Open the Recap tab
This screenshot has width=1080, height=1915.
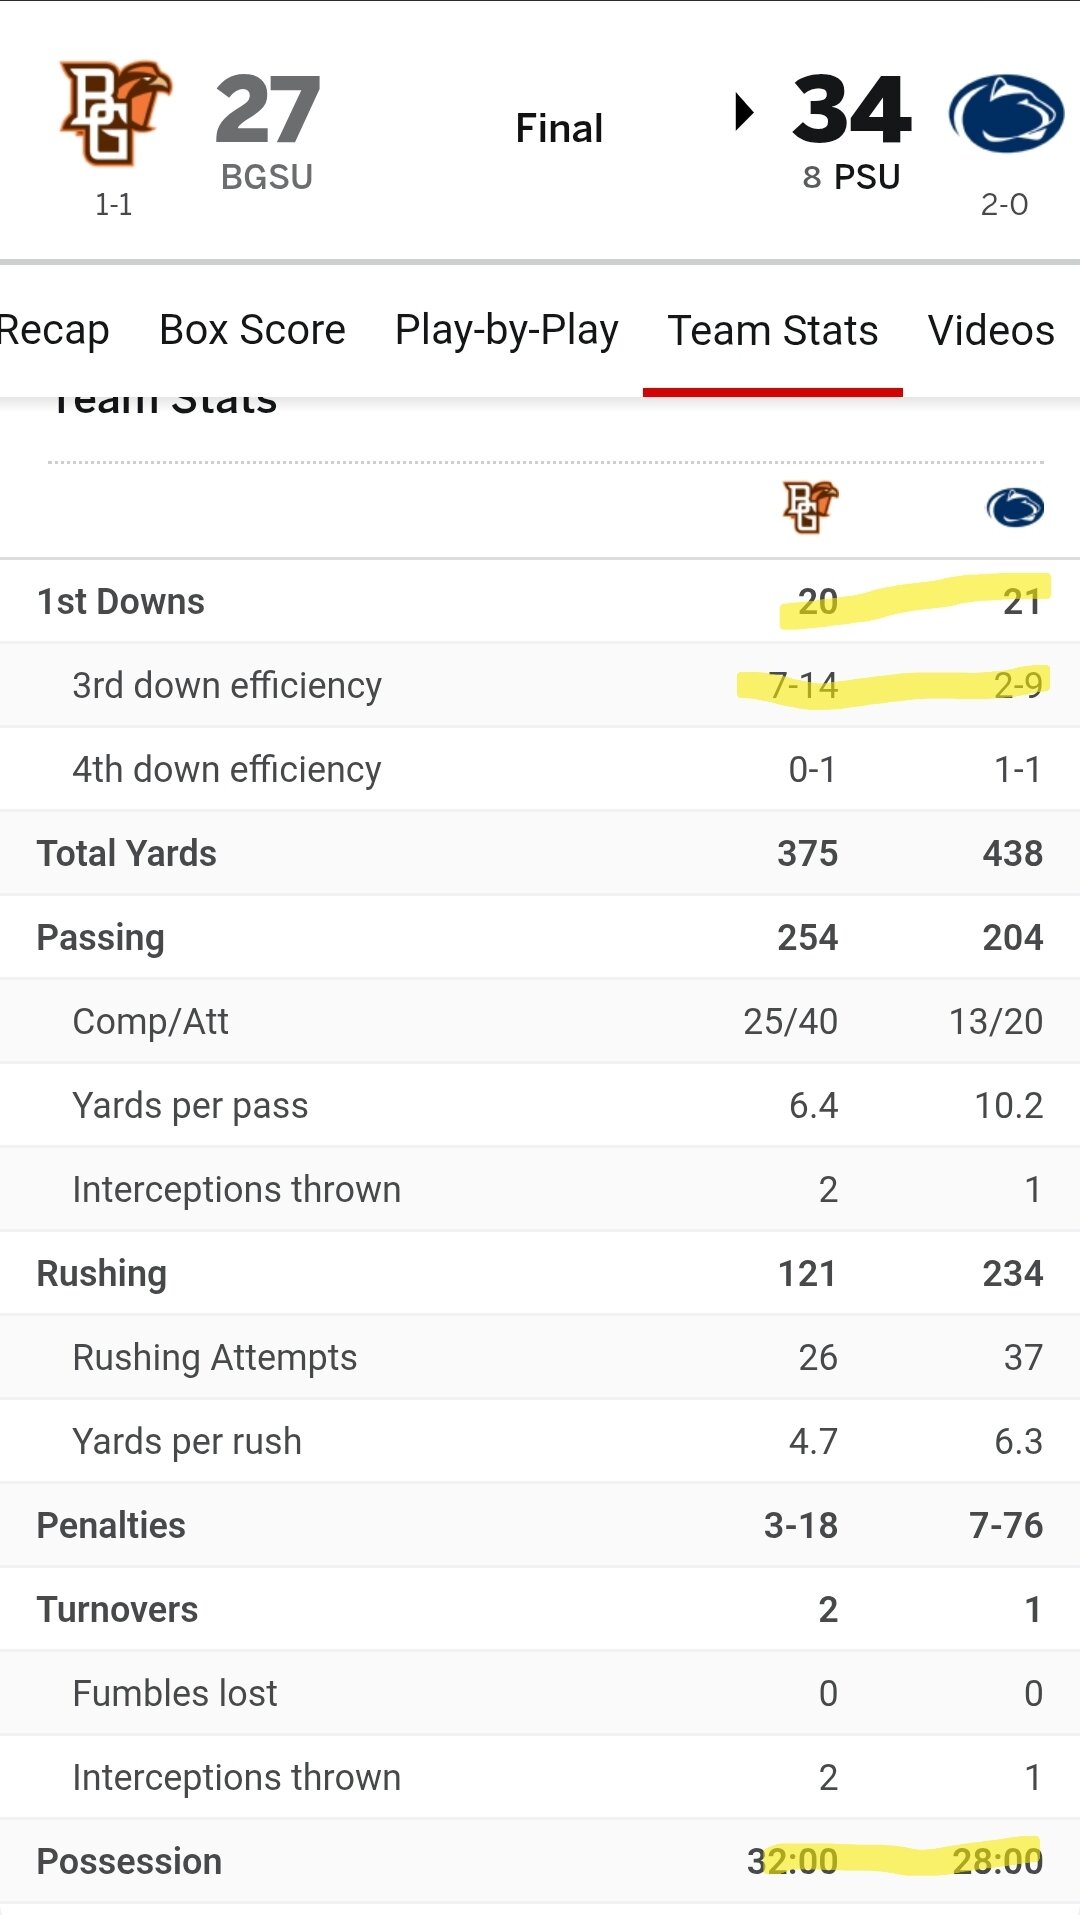point(52,330)
